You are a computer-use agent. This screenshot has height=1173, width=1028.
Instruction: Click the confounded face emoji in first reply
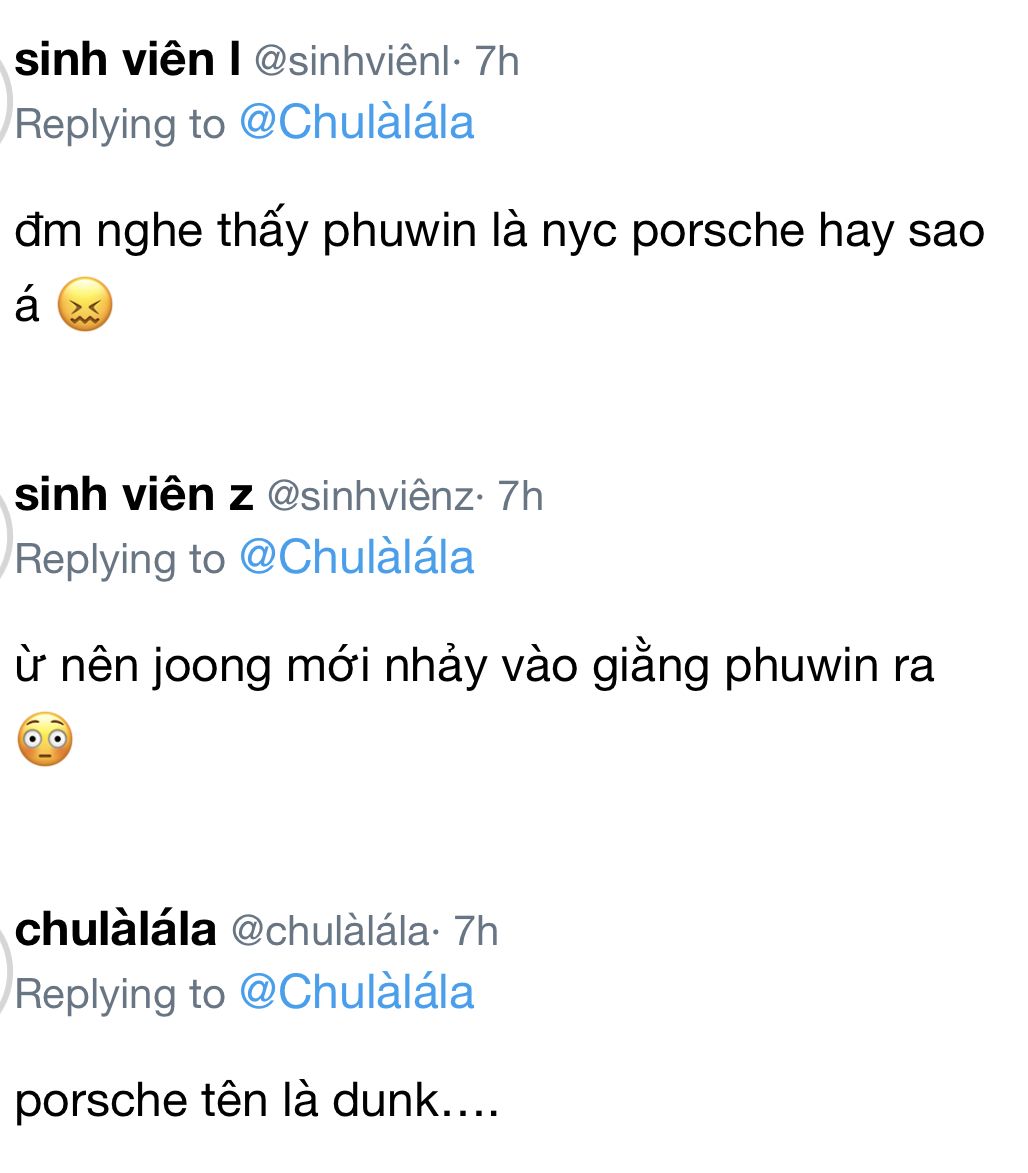pyautogui.click(x=85, y=306)
